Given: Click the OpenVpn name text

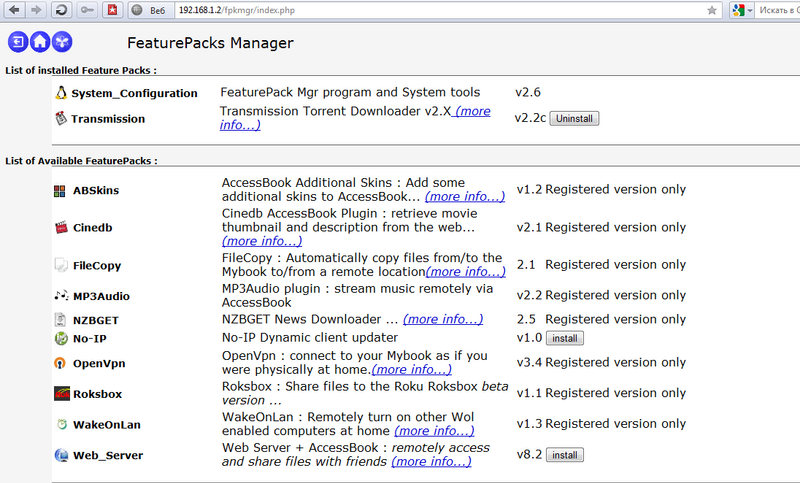Looking at the screenshot, I should point(99,364).
